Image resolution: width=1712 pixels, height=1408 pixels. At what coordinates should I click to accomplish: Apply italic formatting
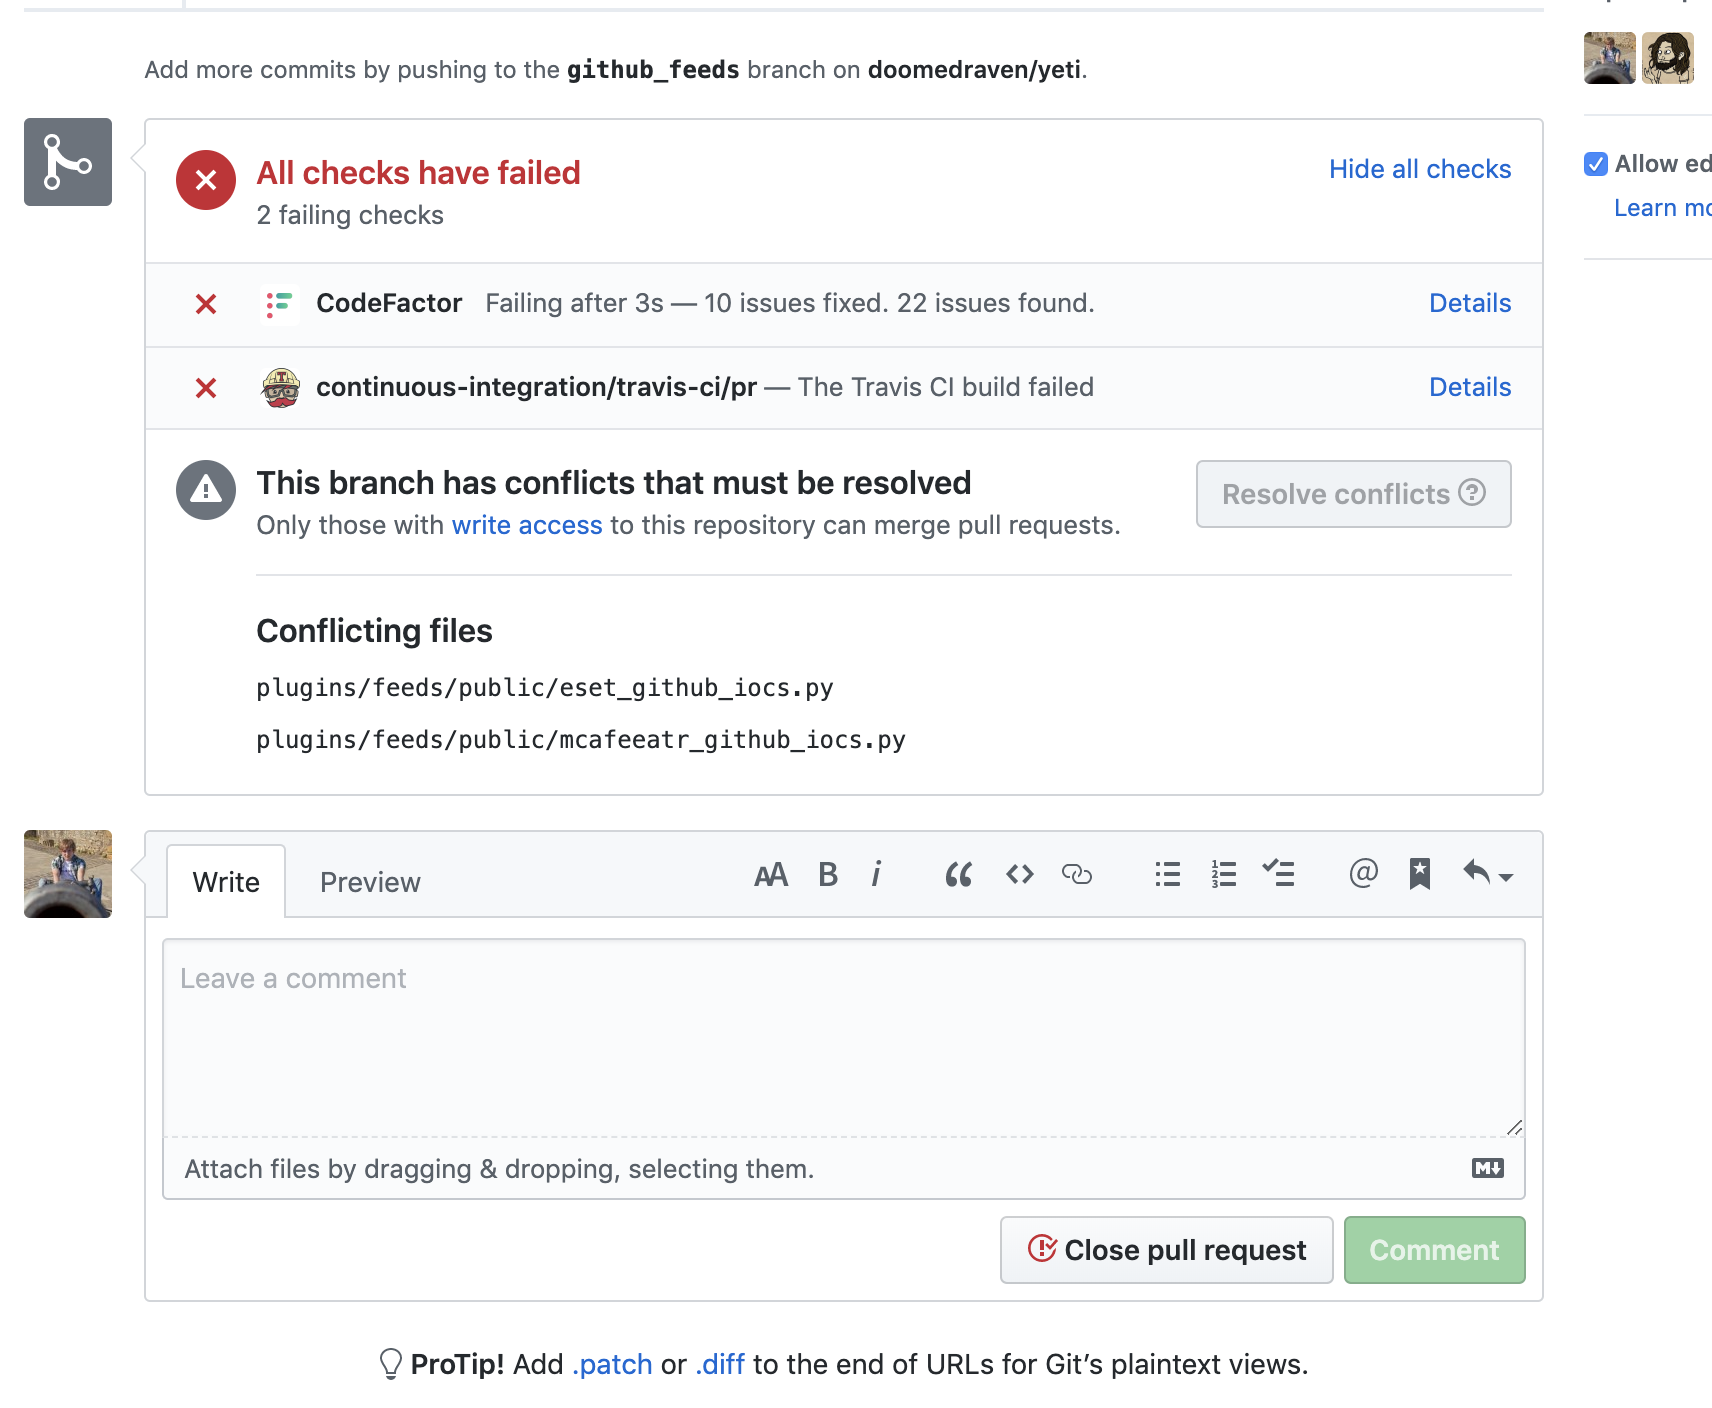(877, 874)
